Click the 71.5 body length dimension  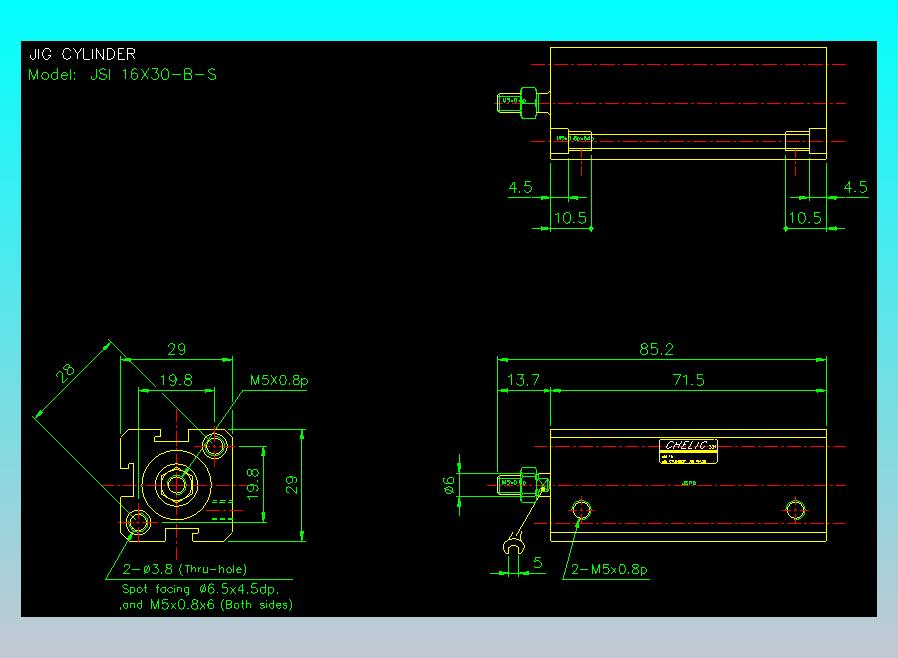click(688, 380)
